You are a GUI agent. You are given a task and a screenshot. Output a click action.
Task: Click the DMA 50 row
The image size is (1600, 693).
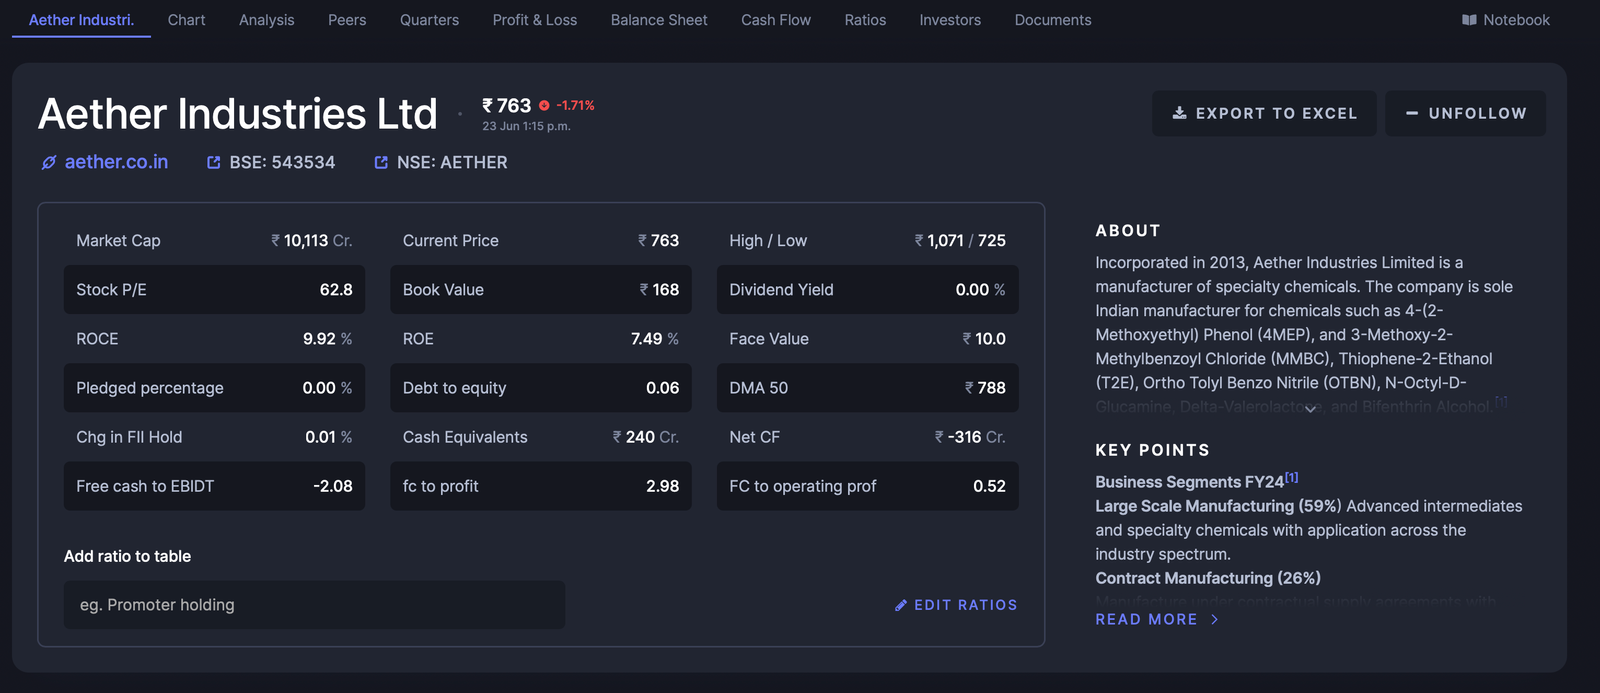tap(868, 388)
